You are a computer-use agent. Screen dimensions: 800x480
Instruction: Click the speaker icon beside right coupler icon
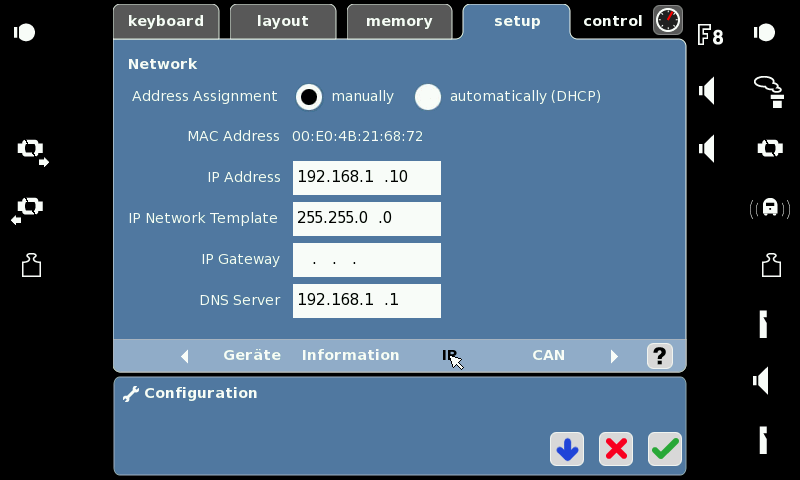[707, 149]
